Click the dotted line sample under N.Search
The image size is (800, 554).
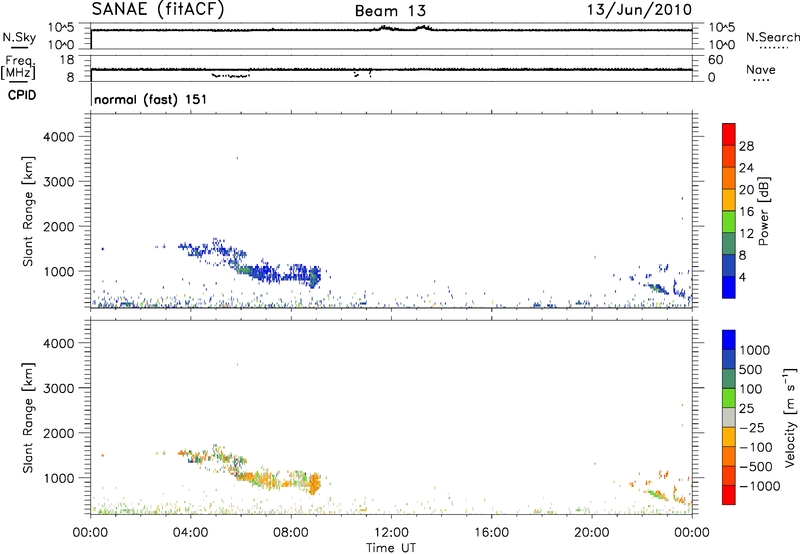click(773, 47)
